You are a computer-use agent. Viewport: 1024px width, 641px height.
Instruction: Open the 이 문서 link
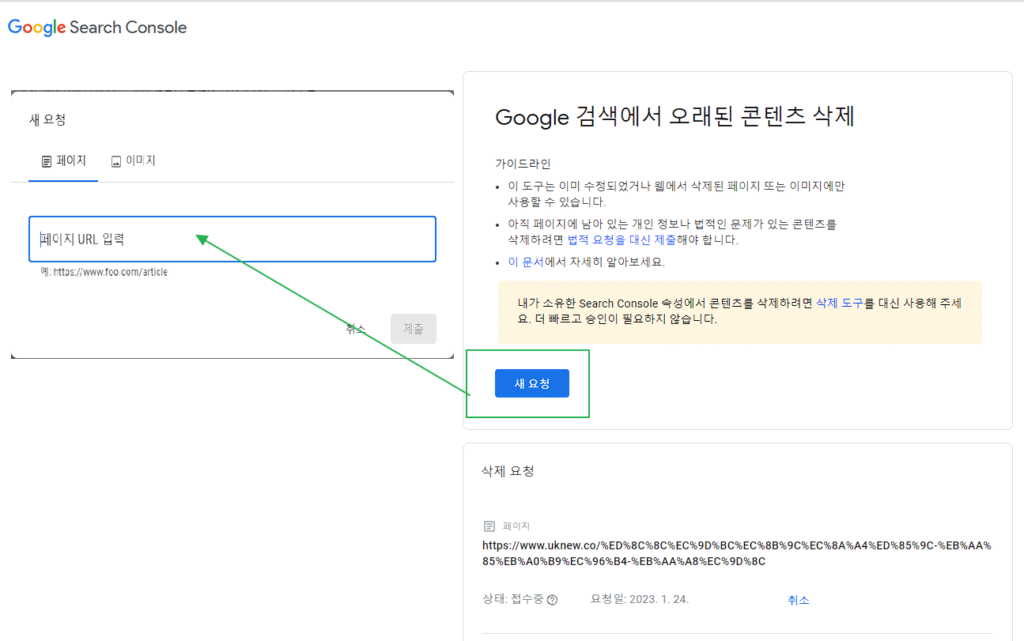click(526, 262)
